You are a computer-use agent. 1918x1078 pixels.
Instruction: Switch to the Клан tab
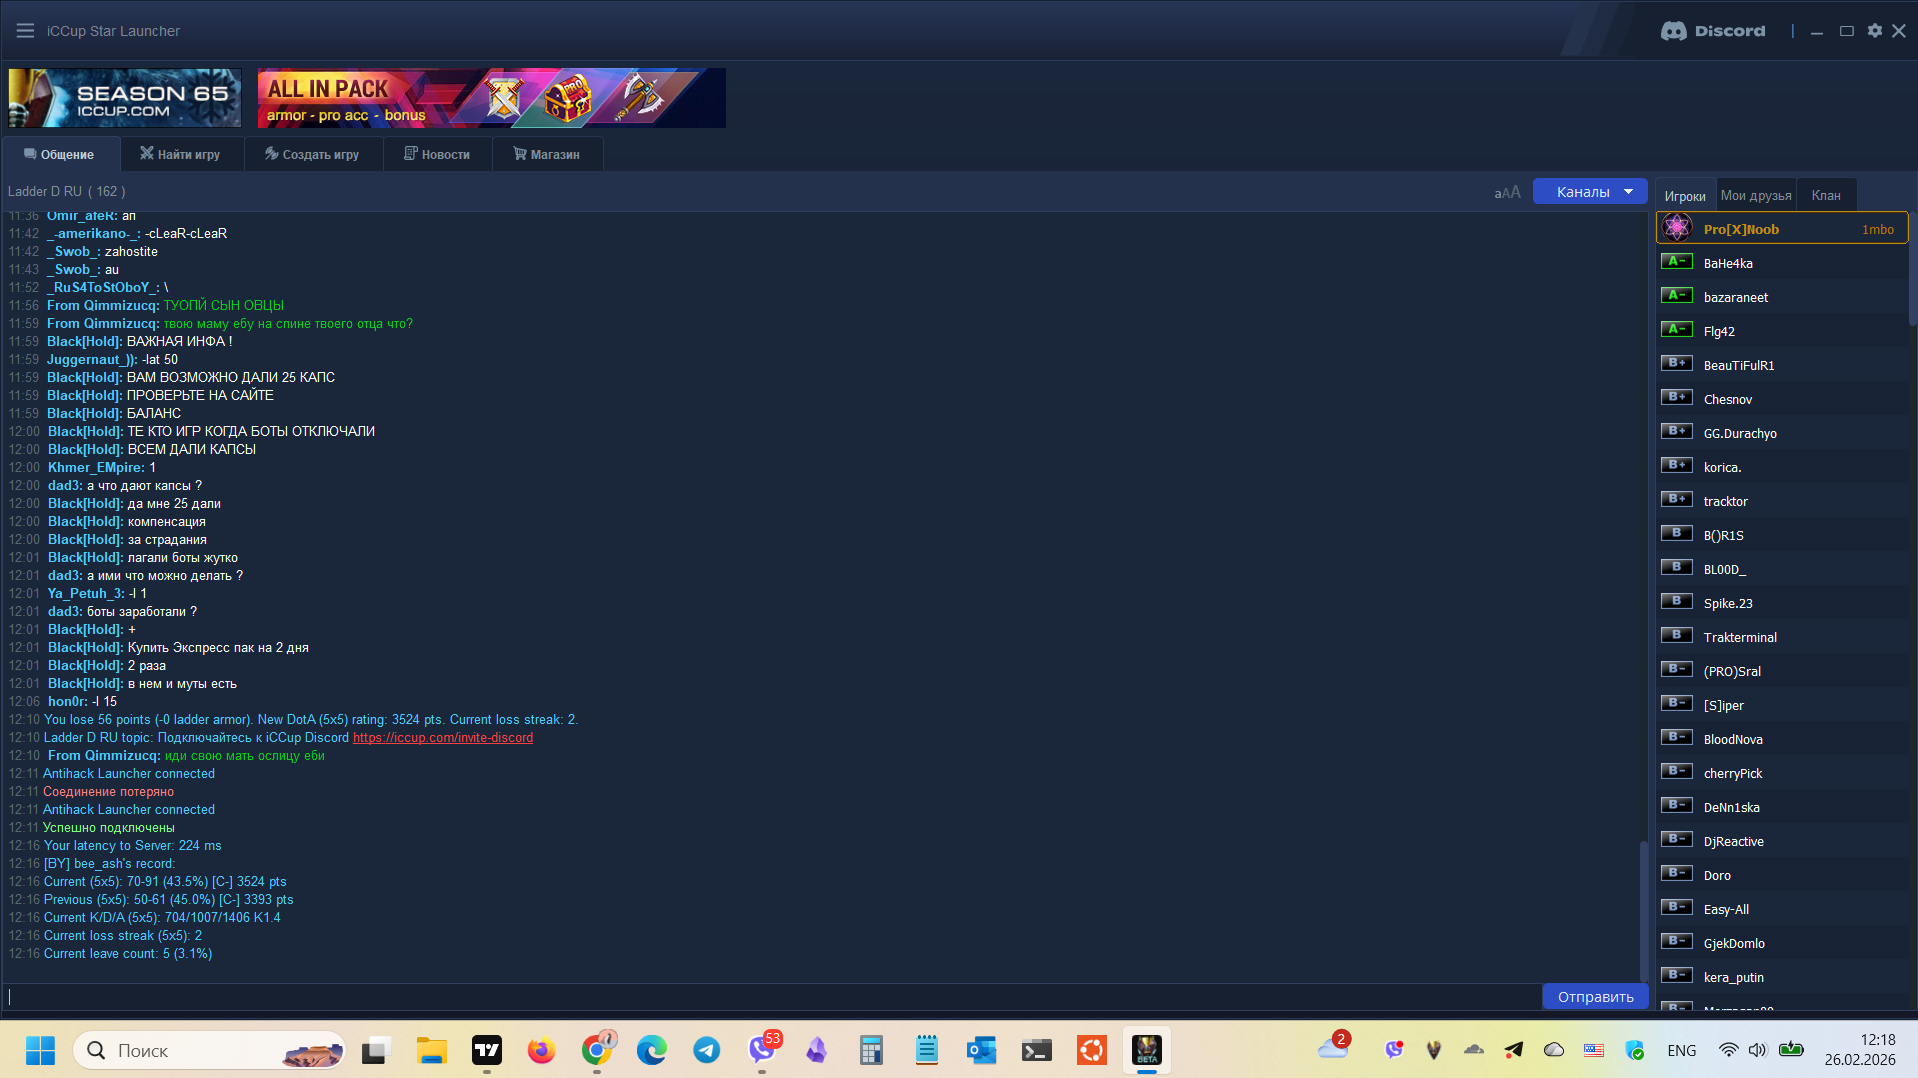tap(1826, 195)
